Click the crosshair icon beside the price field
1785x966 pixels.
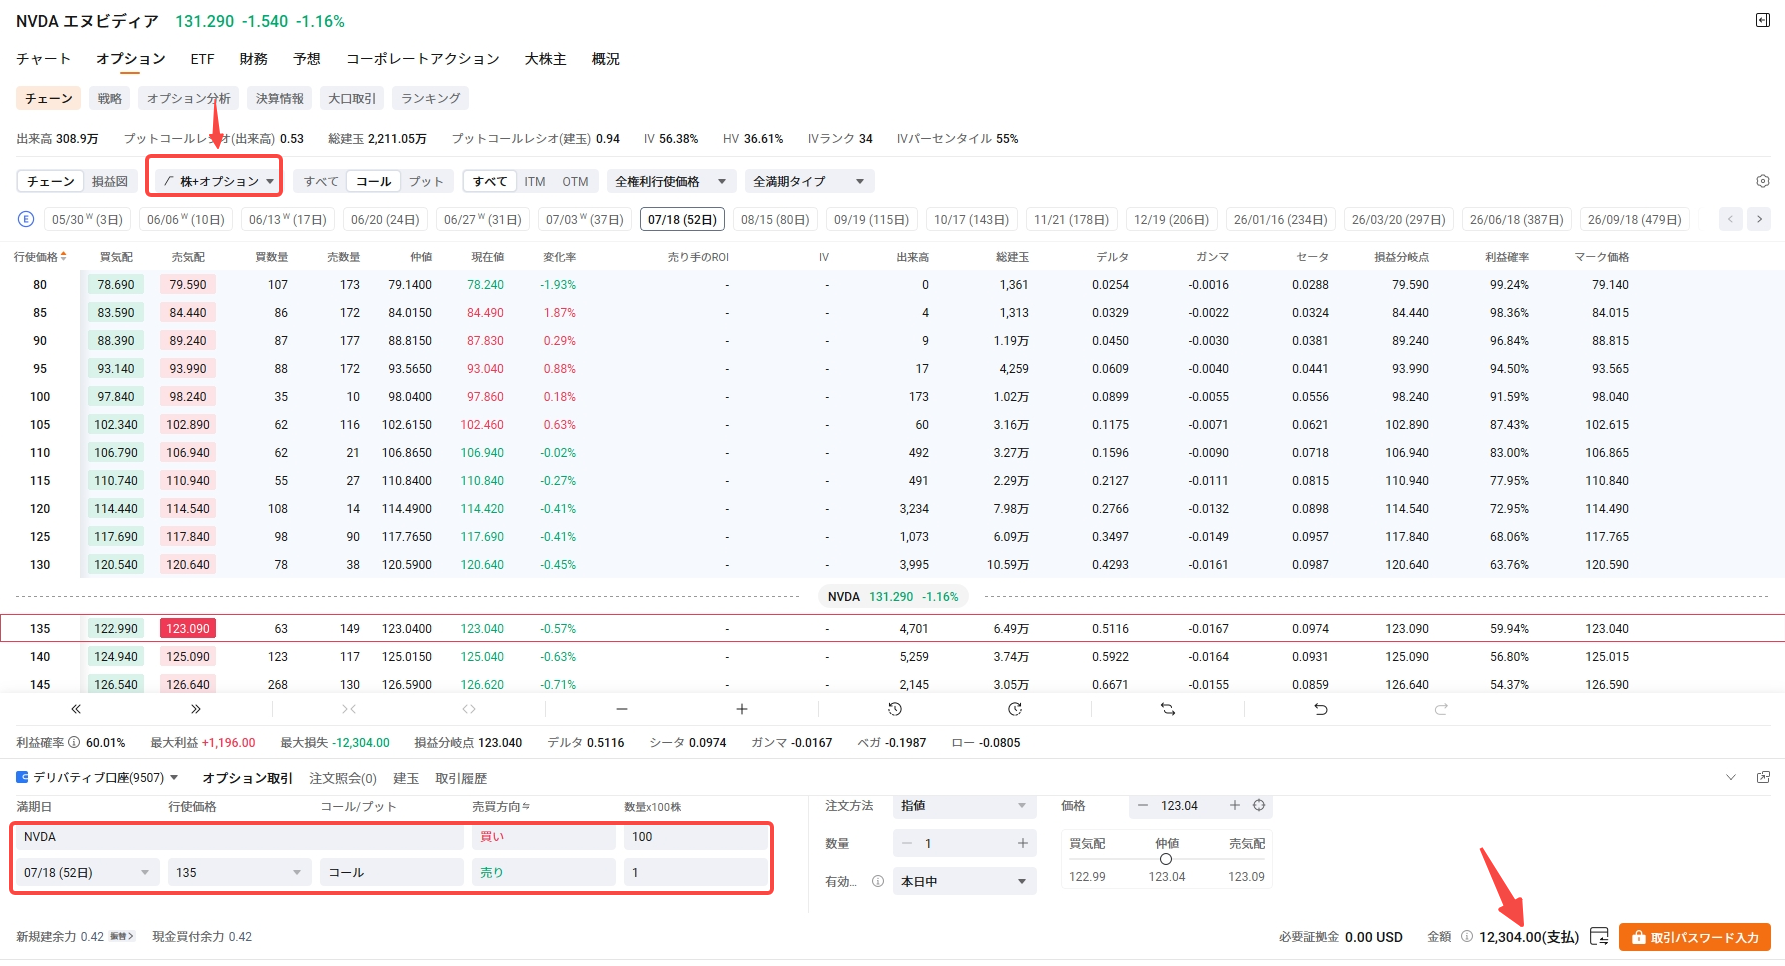(1259, 806)
